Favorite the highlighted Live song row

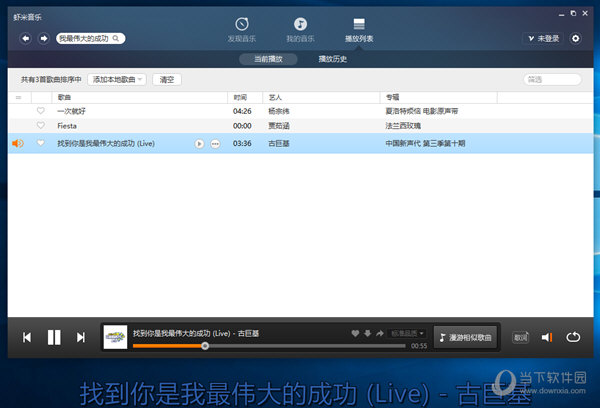(41, 143)
